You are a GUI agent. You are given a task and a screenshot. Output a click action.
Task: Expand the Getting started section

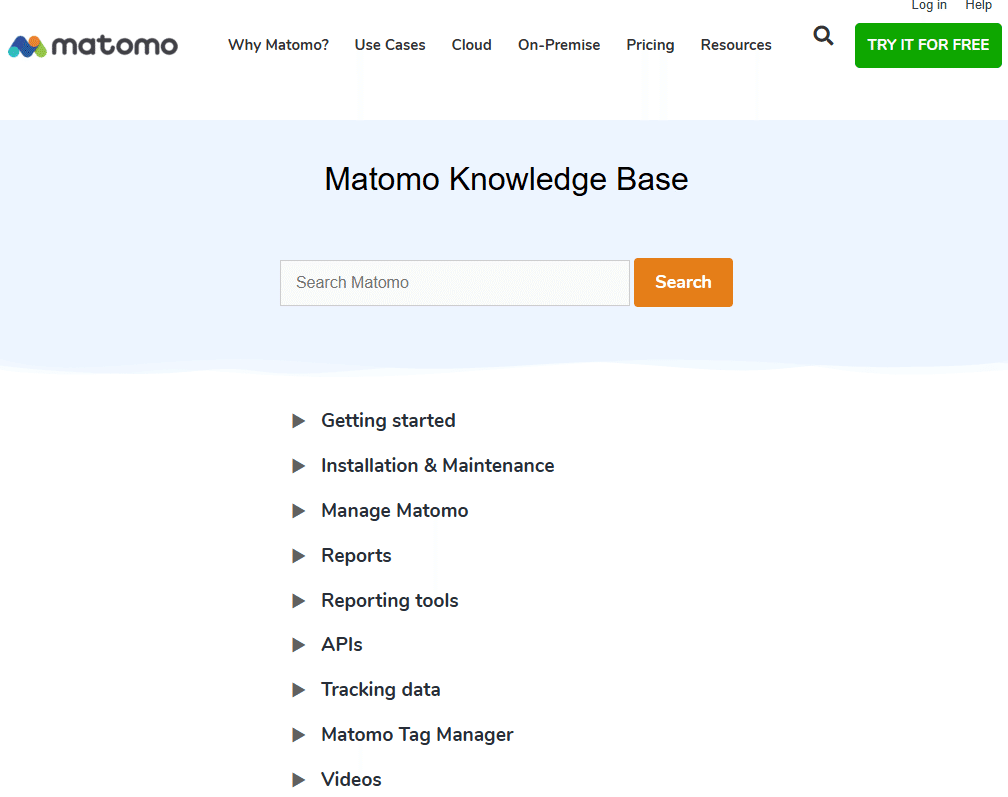tap(388, 420)
